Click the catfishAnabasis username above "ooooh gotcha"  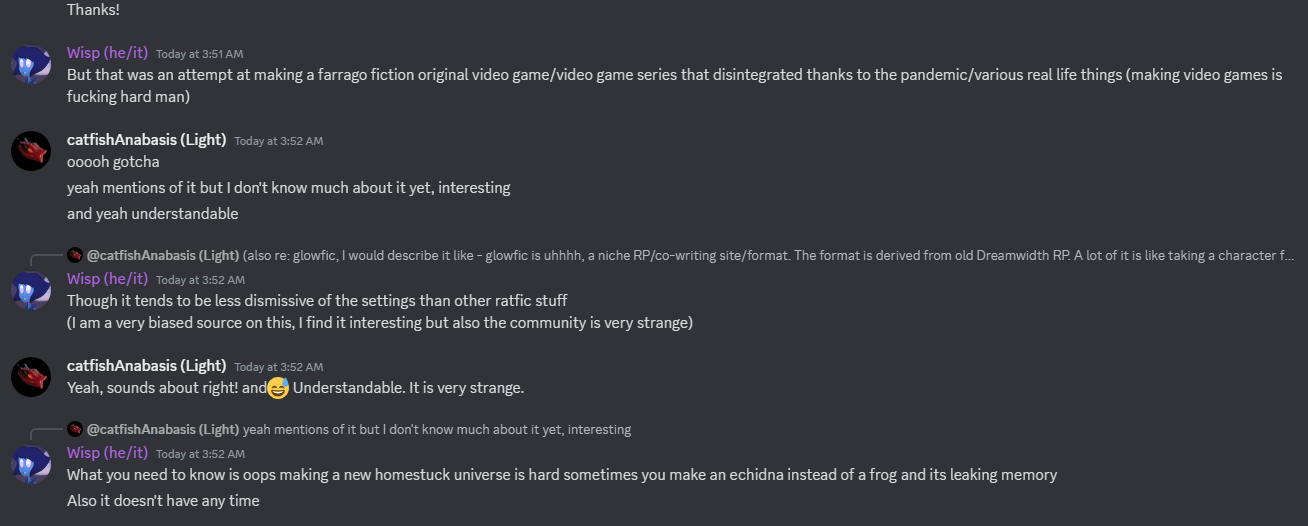click(146, 140)
